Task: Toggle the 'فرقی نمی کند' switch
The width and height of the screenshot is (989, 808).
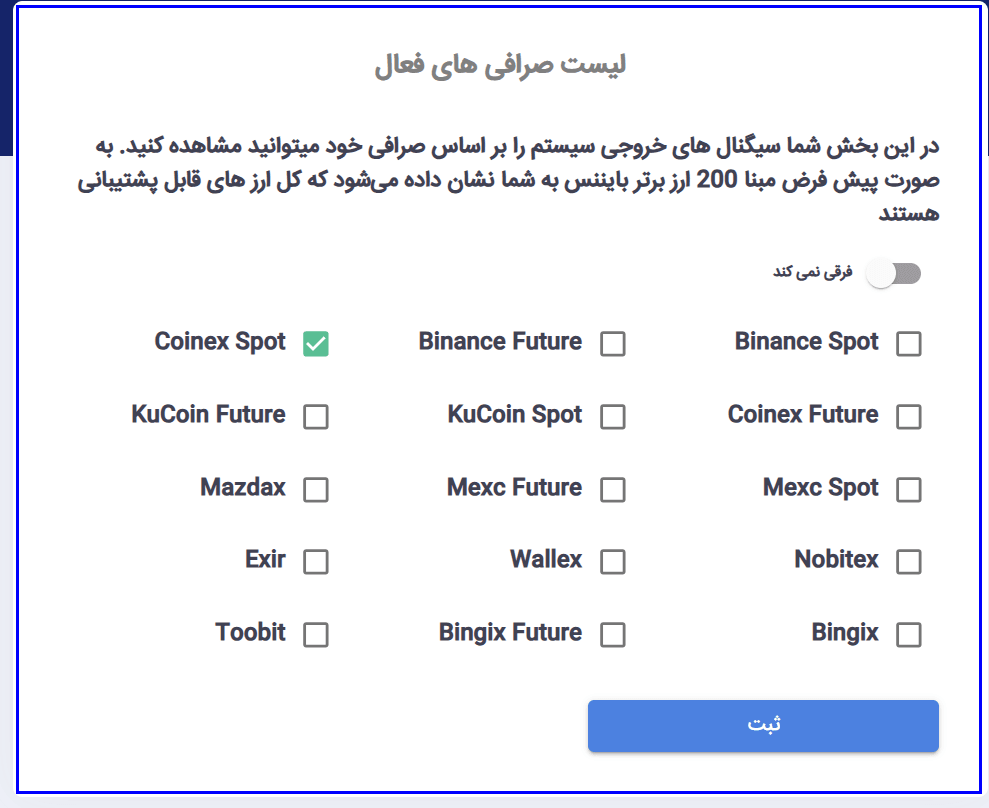Action: 894,274
